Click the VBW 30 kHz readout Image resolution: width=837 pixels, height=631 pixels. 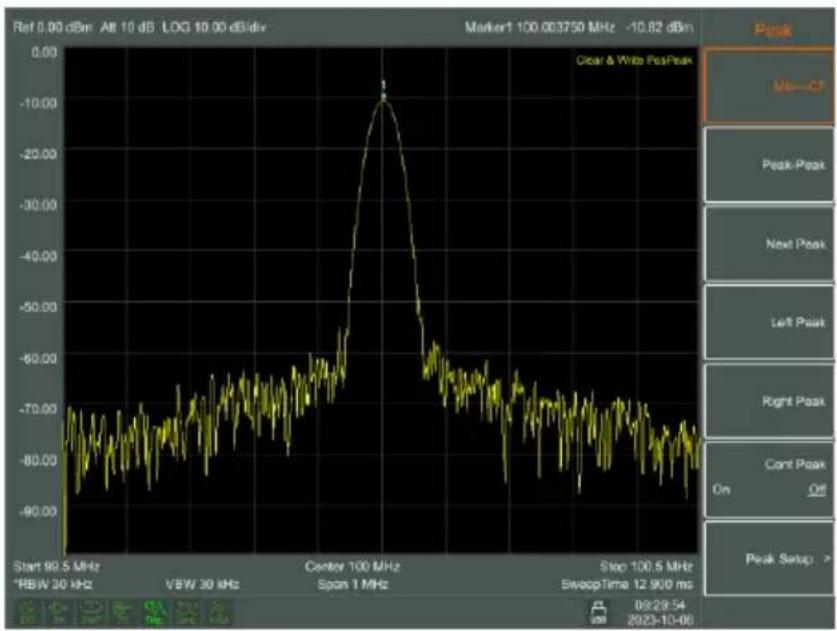(202, 584)
